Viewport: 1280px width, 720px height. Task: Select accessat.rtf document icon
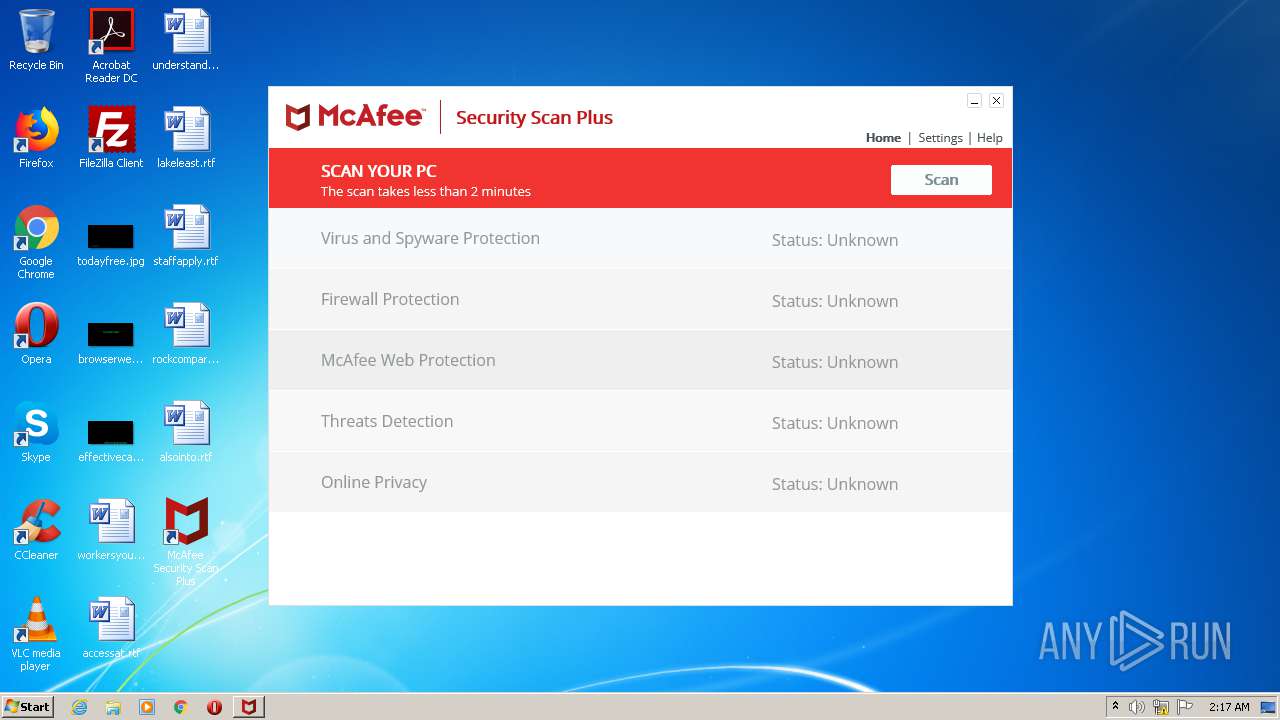(x=111, y=628)
